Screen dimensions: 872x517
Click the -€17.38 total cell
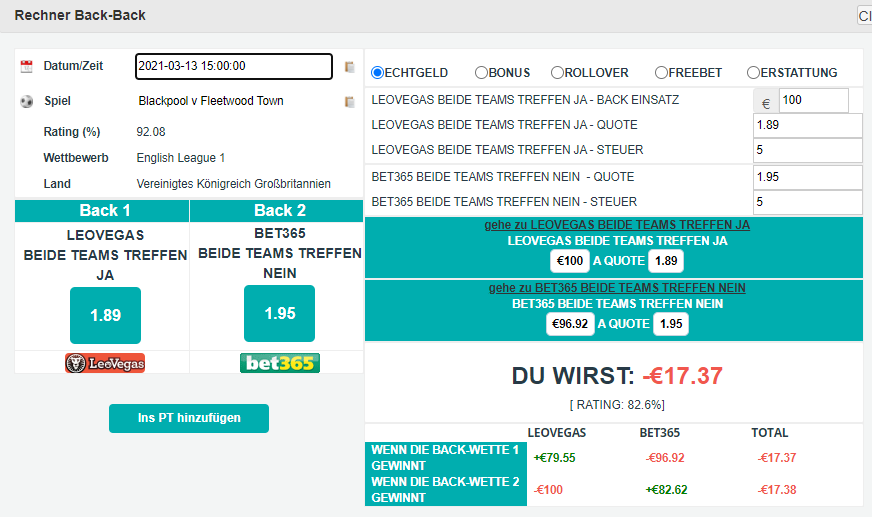pos(777,490)
